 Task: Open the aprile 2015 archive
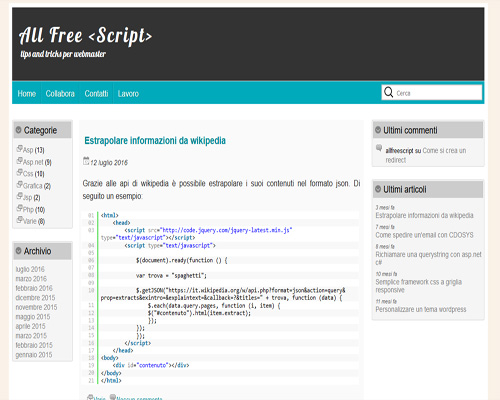click(30, 326)
